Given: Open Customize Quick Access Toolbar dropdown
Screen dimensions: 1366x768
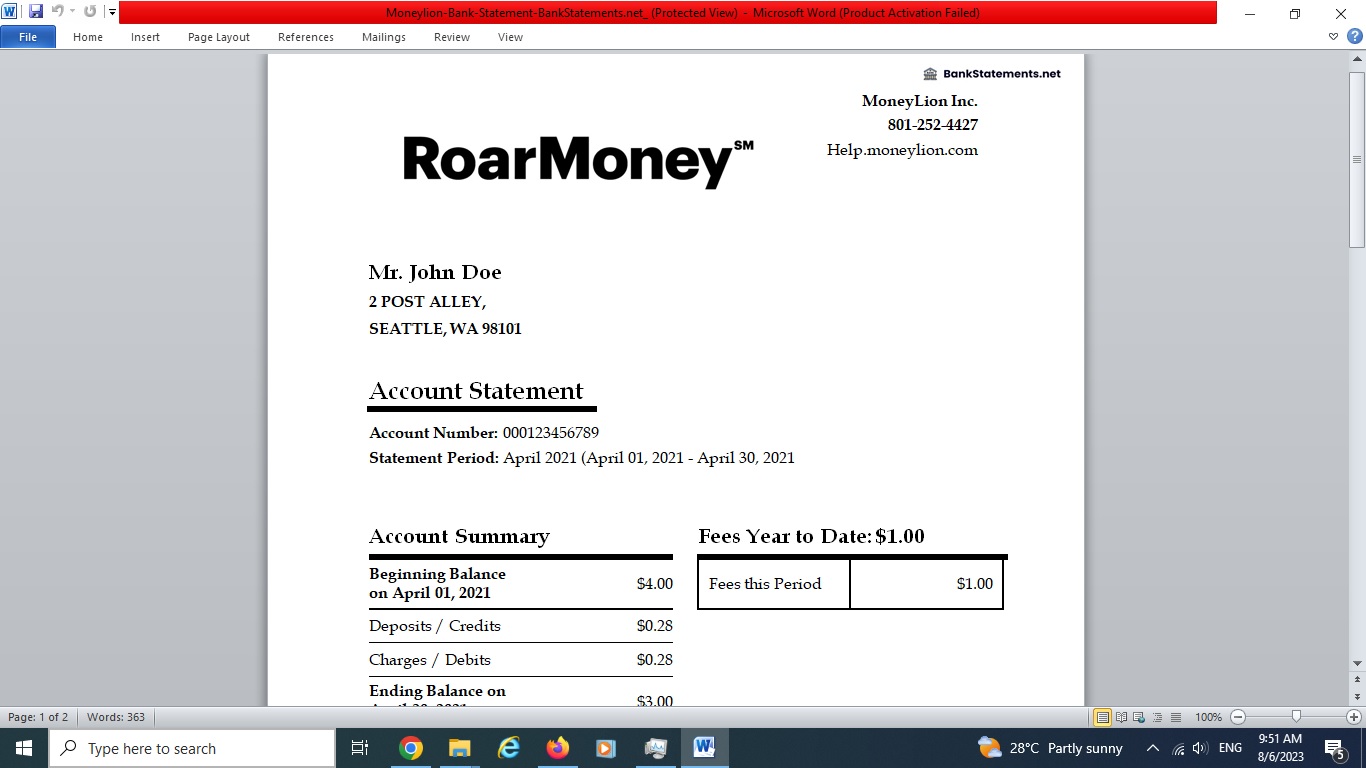Looking at the screenshot, I should pos(112,12).
